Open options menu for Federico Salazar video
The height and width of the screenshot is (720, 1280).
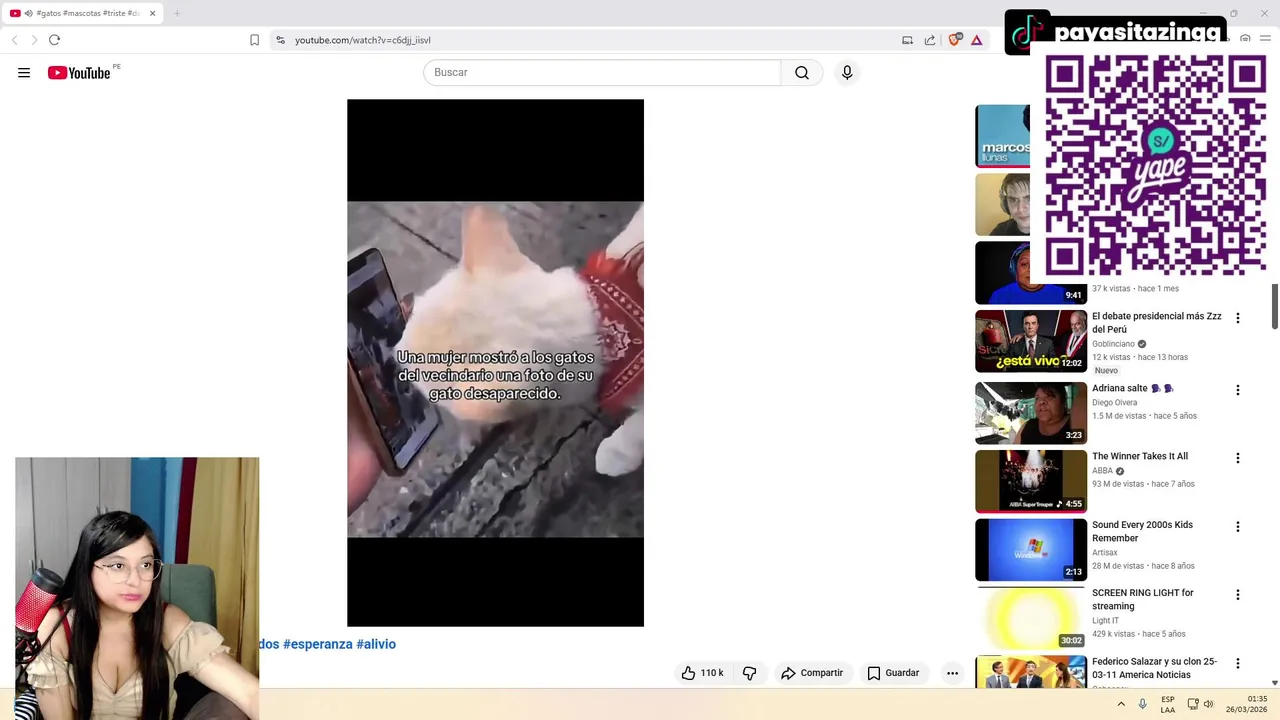pos(1237,663)
